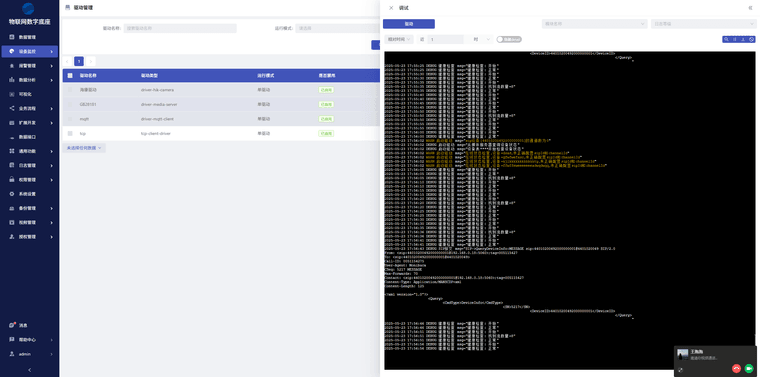Click the 驱动管理 page title icon
760x377 pixels.
(67, 8)
